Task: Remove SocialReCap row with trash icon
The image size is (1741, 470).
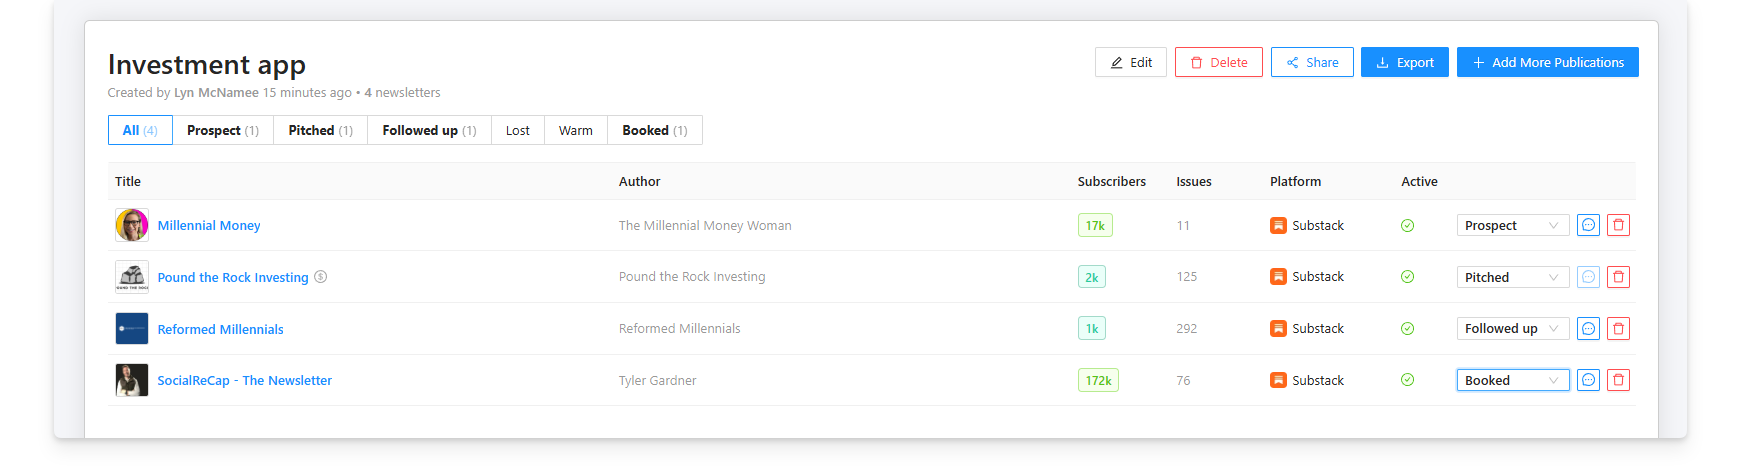Action: pos(1618,380)
